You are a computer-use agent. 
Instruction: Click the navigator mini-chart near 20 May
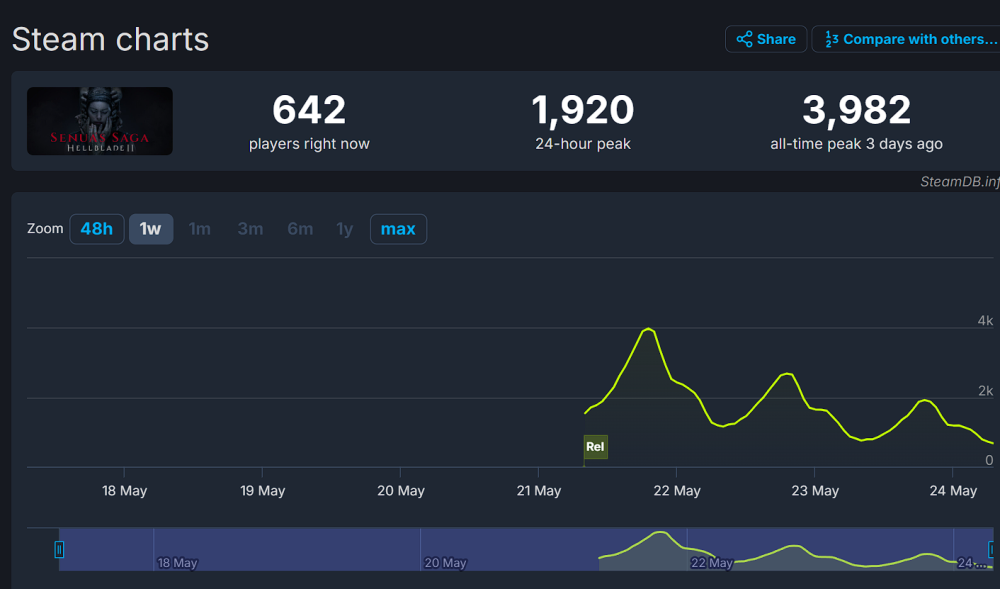click(x=444, y=550)
